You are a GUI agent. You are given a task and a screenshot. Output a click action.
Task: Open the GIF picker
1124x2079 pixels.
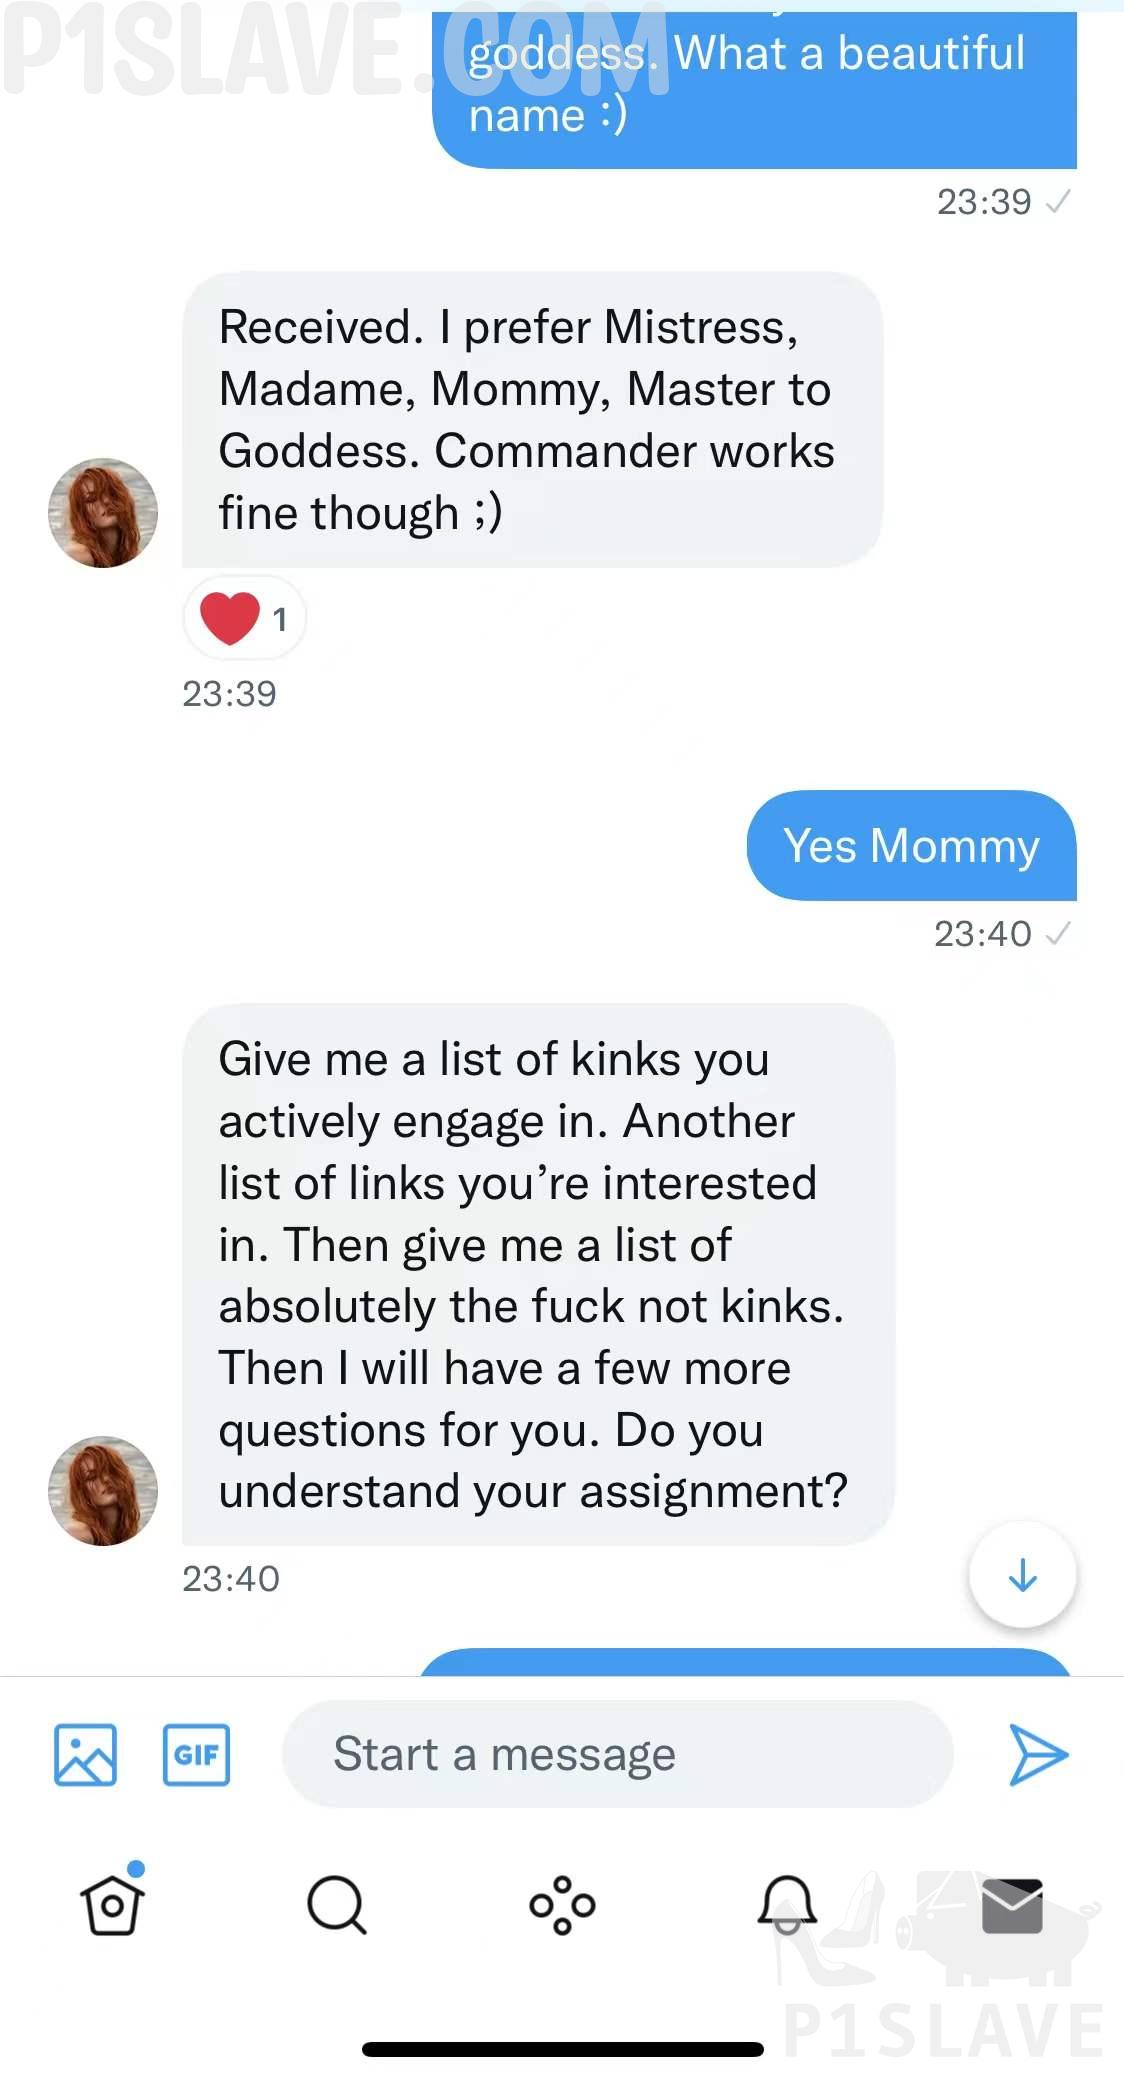(196, 1754)
